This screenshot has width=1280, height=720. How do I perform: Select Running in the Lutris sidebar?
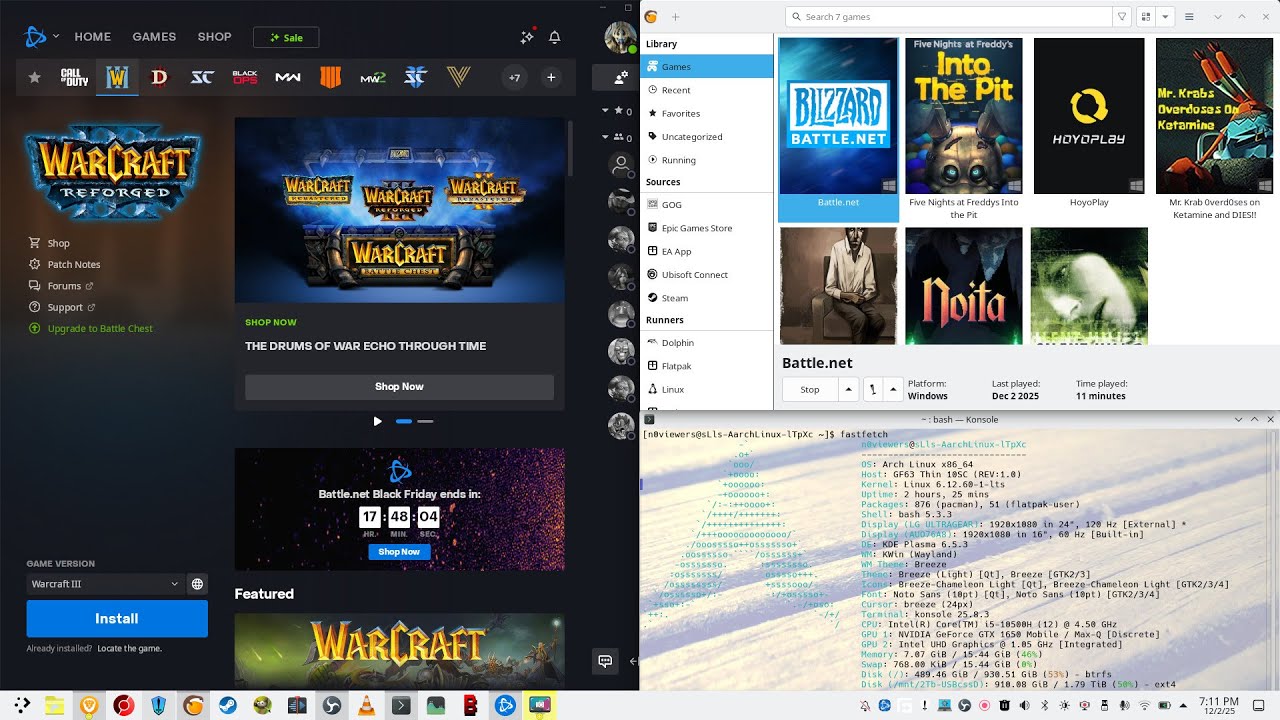[x=707, y=159]
